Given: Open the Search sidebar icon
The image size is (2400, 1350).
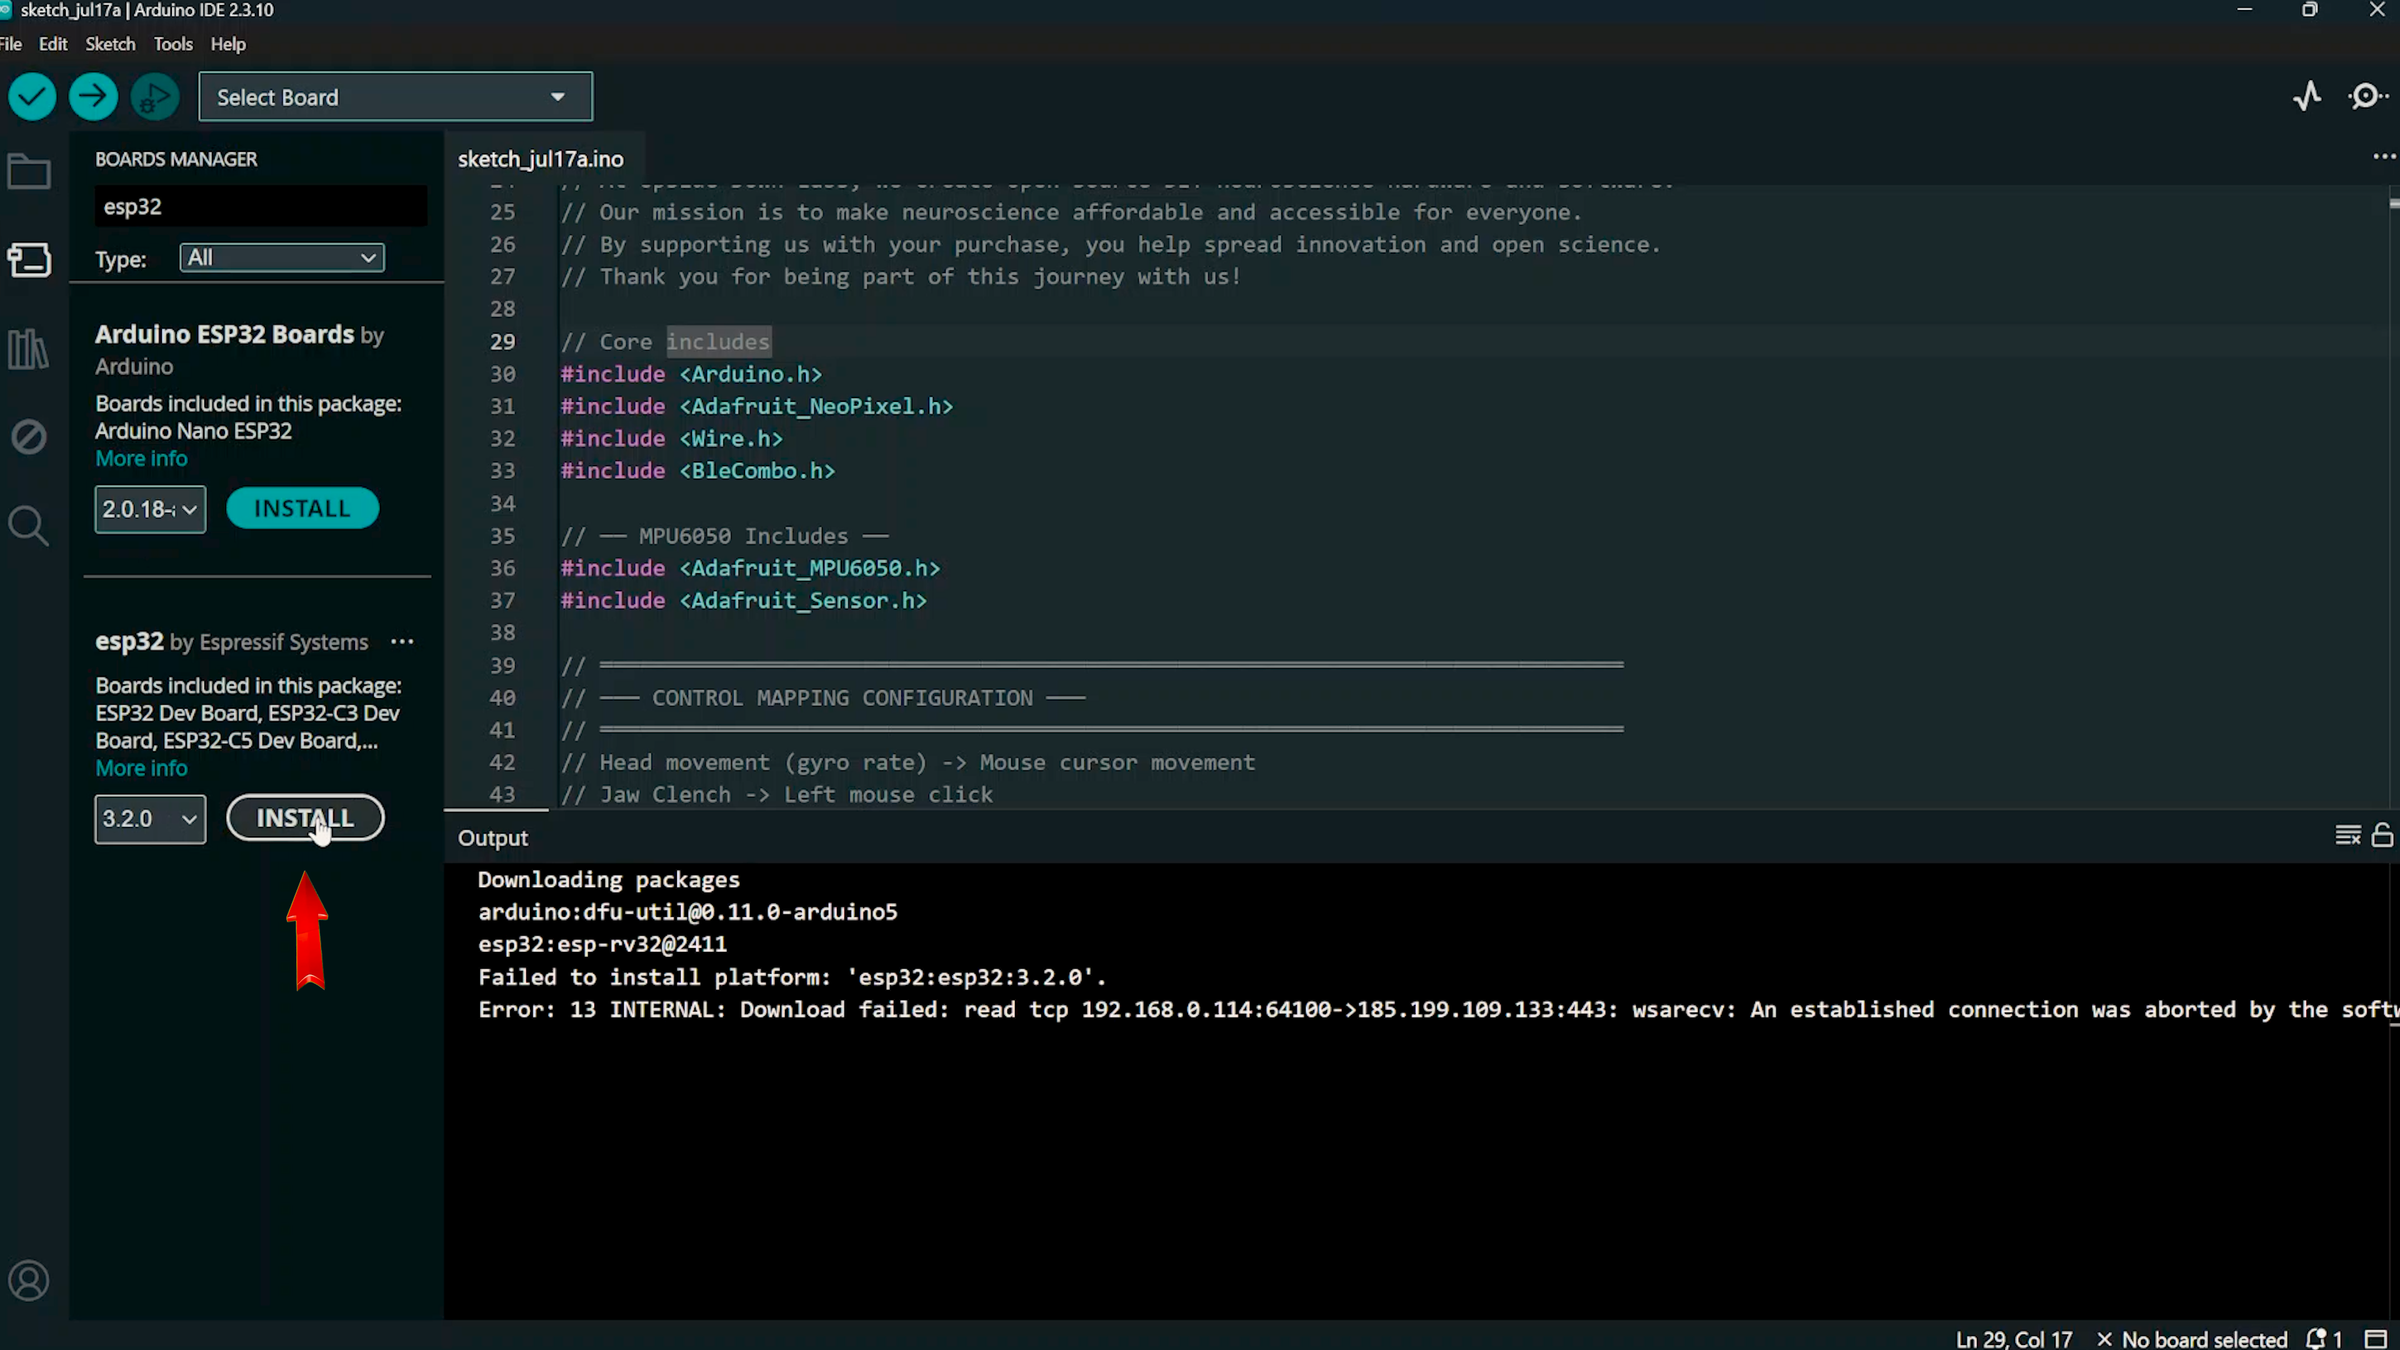Looking at the screenshot, I should click(29, 525).
